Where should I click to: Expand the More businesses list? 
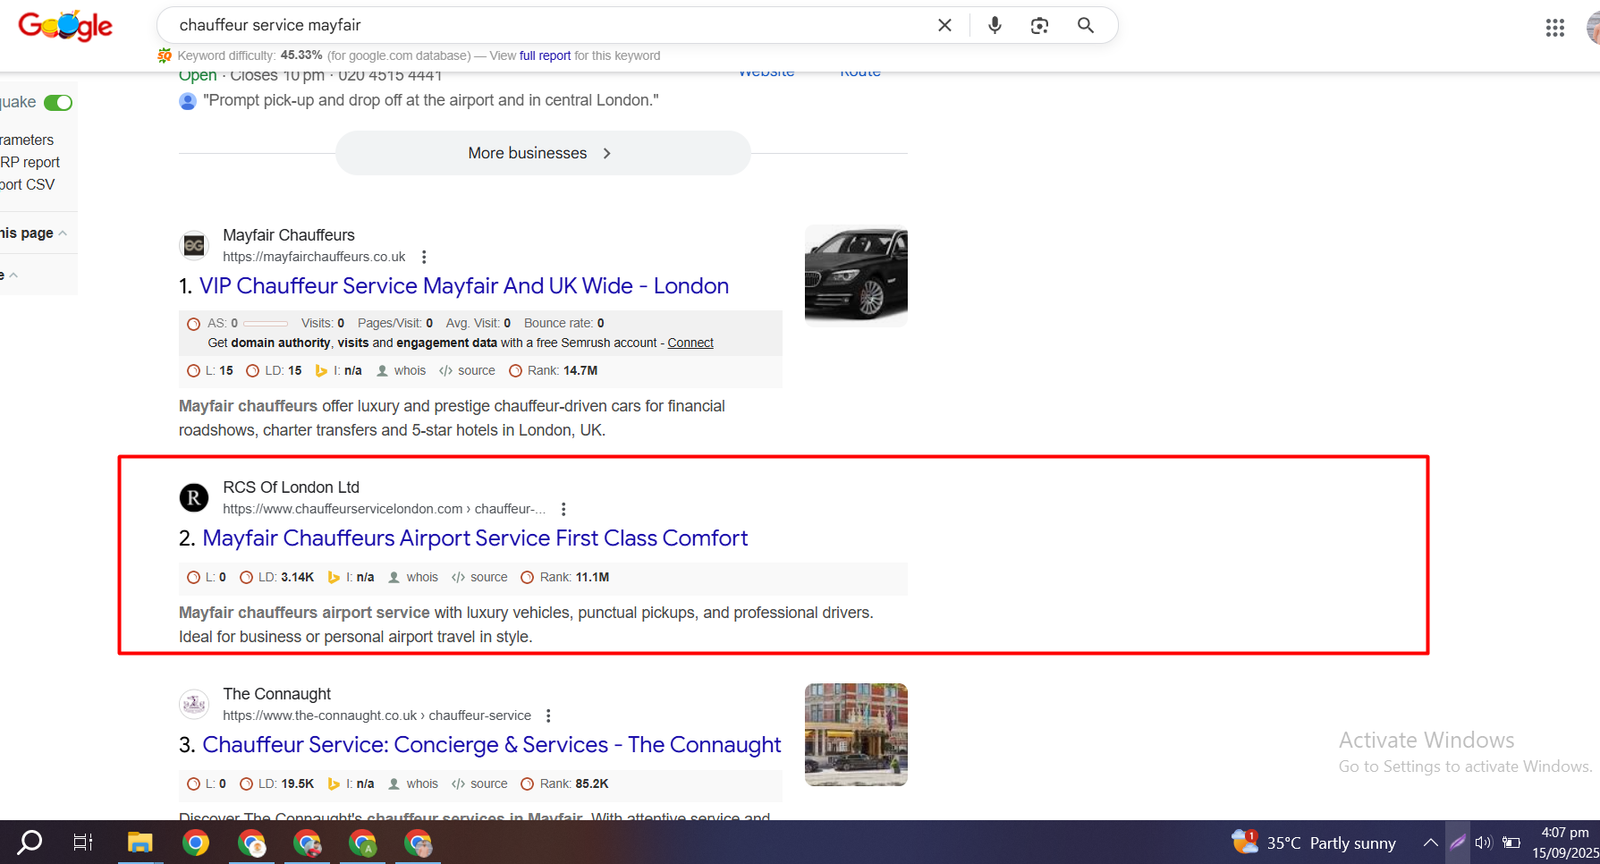coord(542,153)
